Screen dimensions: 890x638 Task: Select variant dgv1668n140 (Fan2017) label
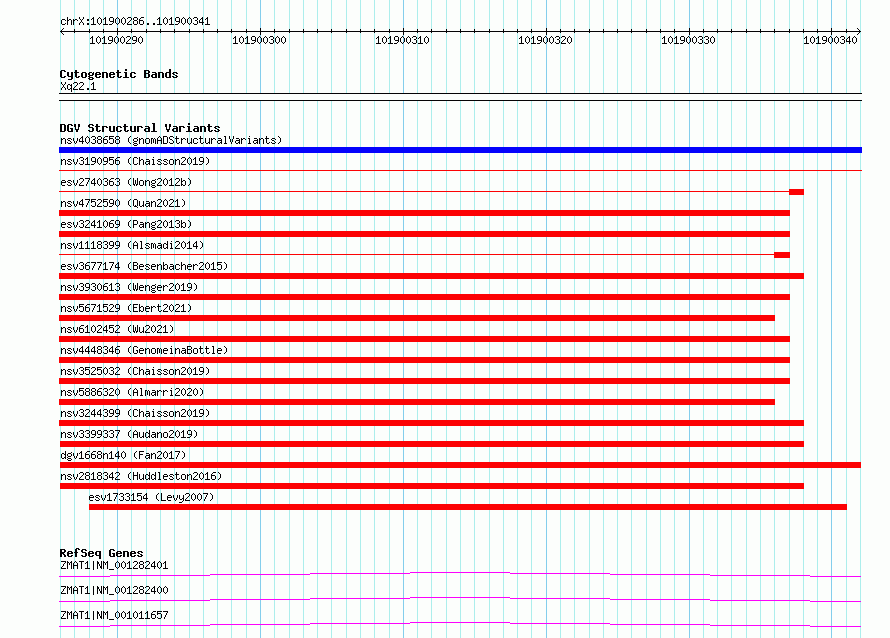[x=123, y=455]
